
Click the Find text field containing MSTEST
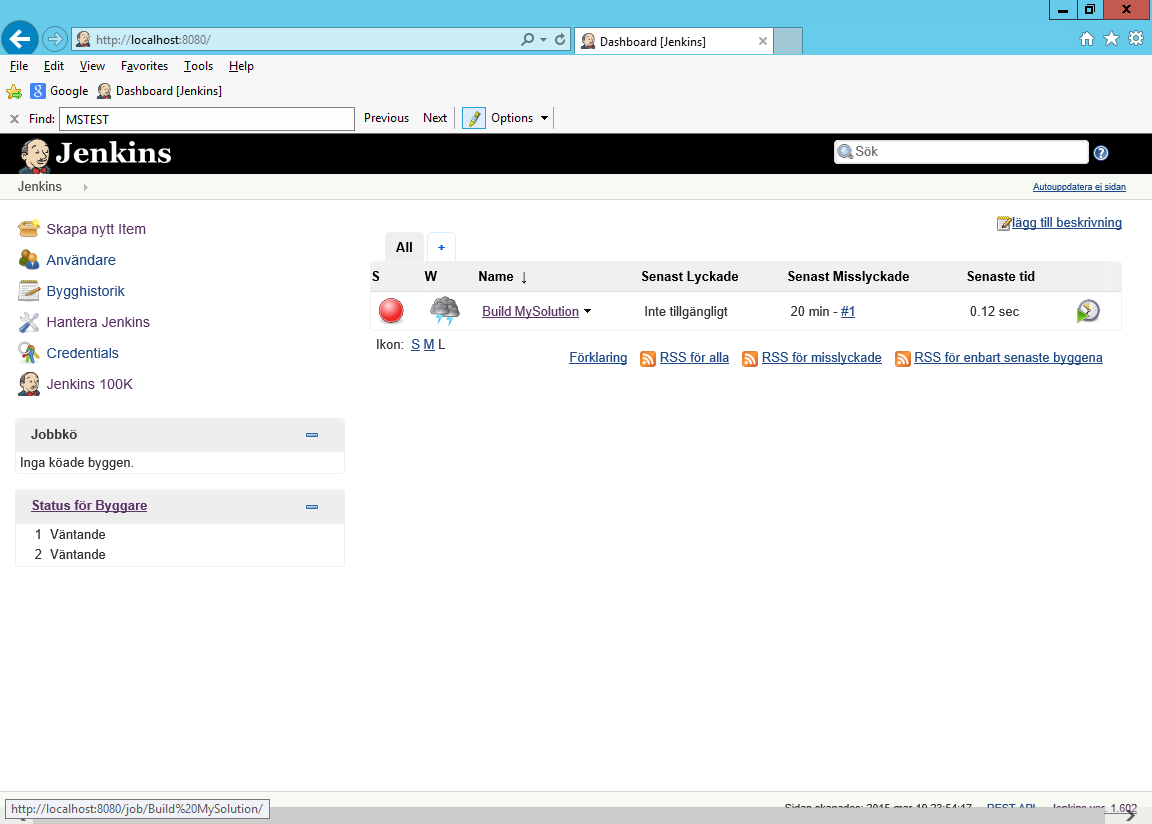(x=207, y=119)
